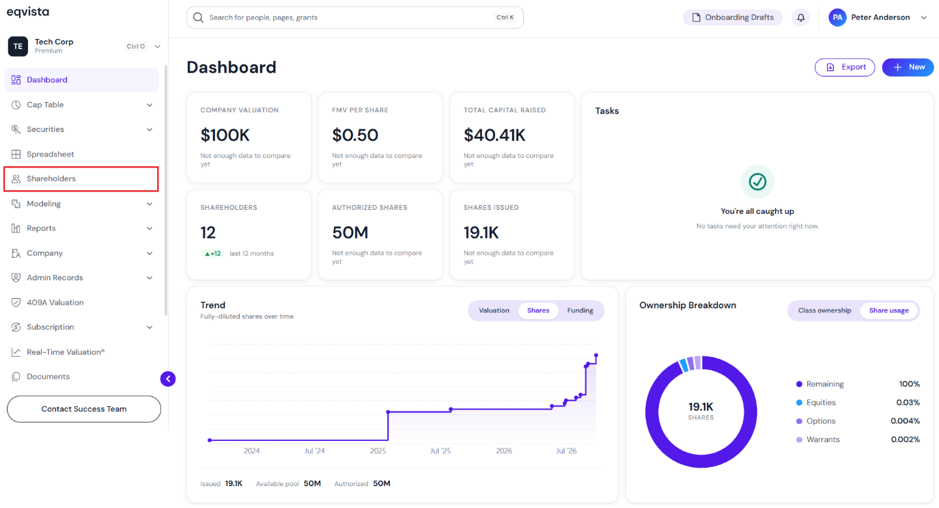Click the Admin Records shield icon
Image resolution: width=939 pixels, height=508 pixels.
pyautogui.click(x=16, y=277)
